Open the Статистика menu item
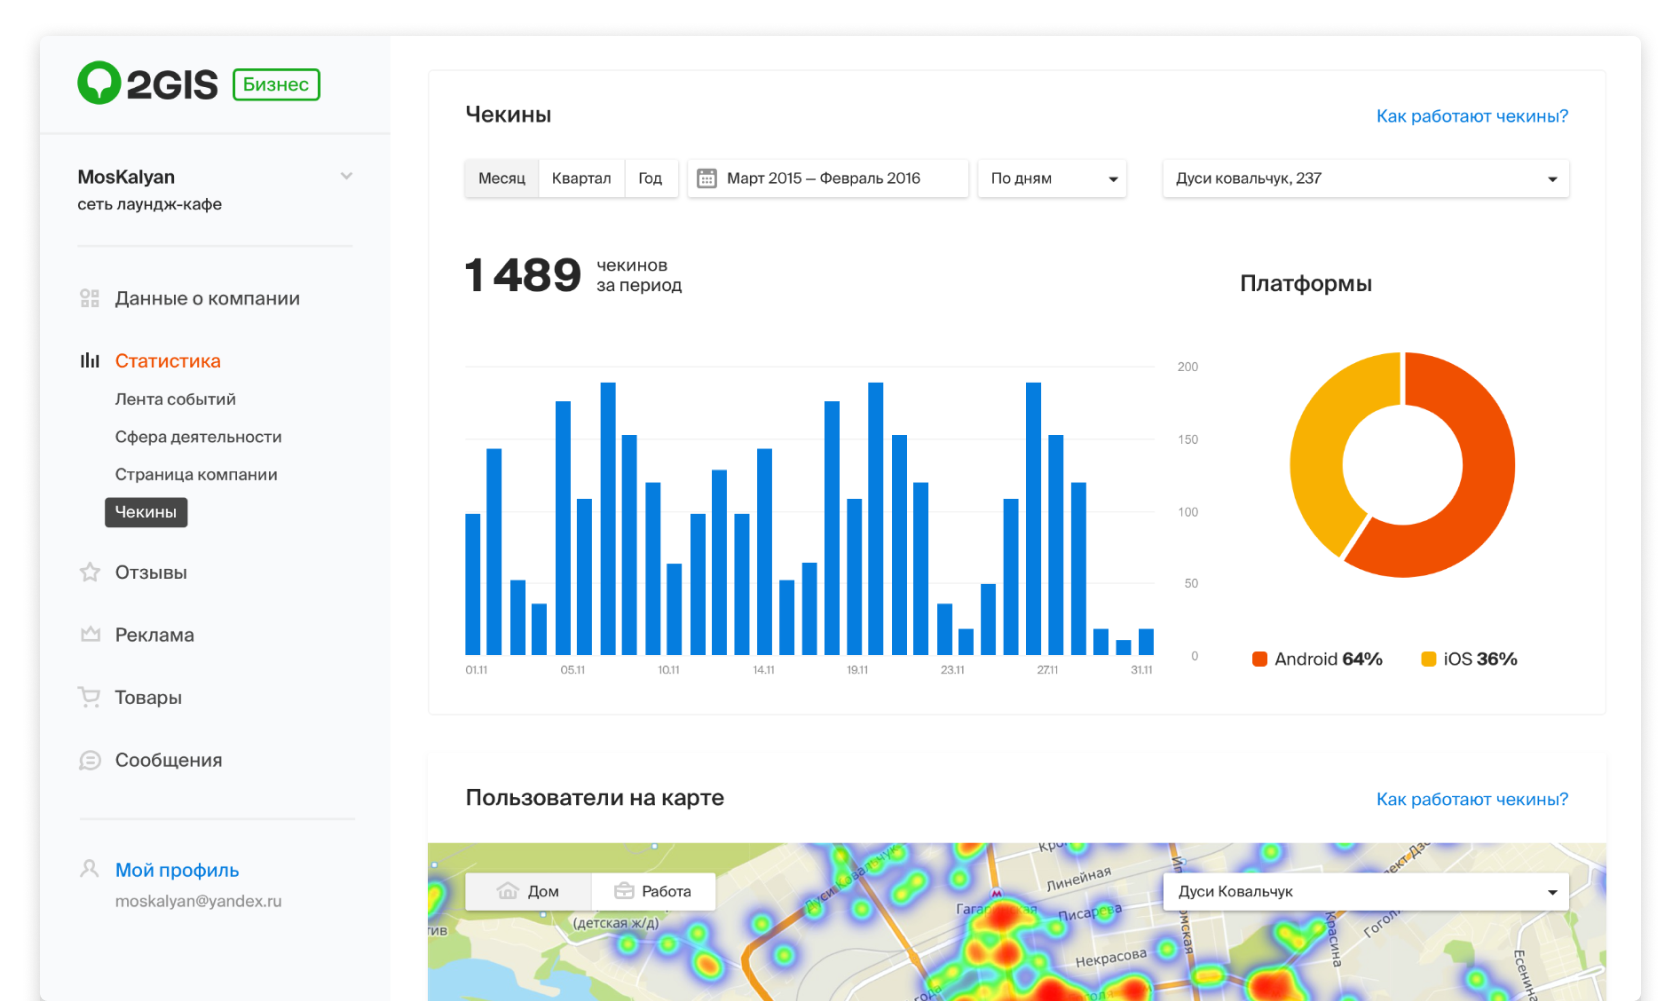The width and height of the screenshot is (1680, 1001). pos(168,361)
